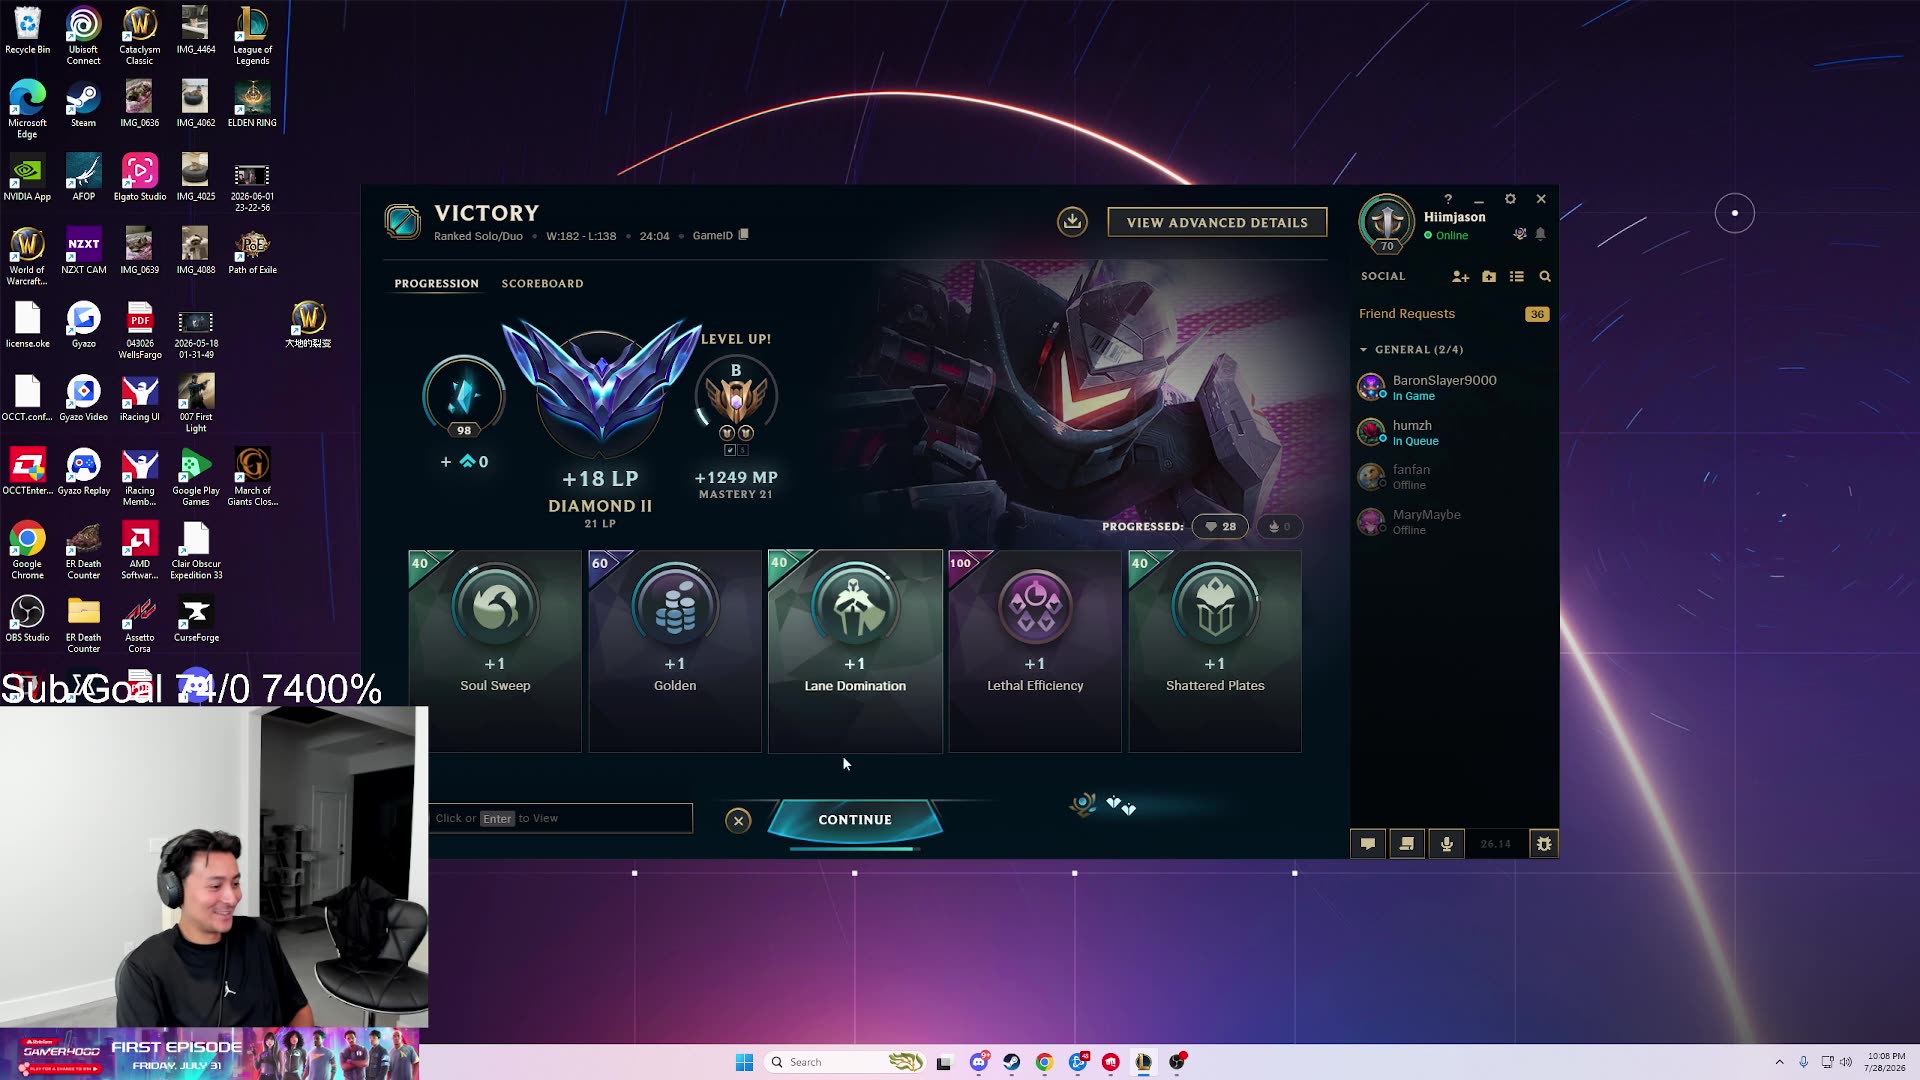Create a new friends folder
This screenshot has width=1920, height=1080.
point(1489,276)
